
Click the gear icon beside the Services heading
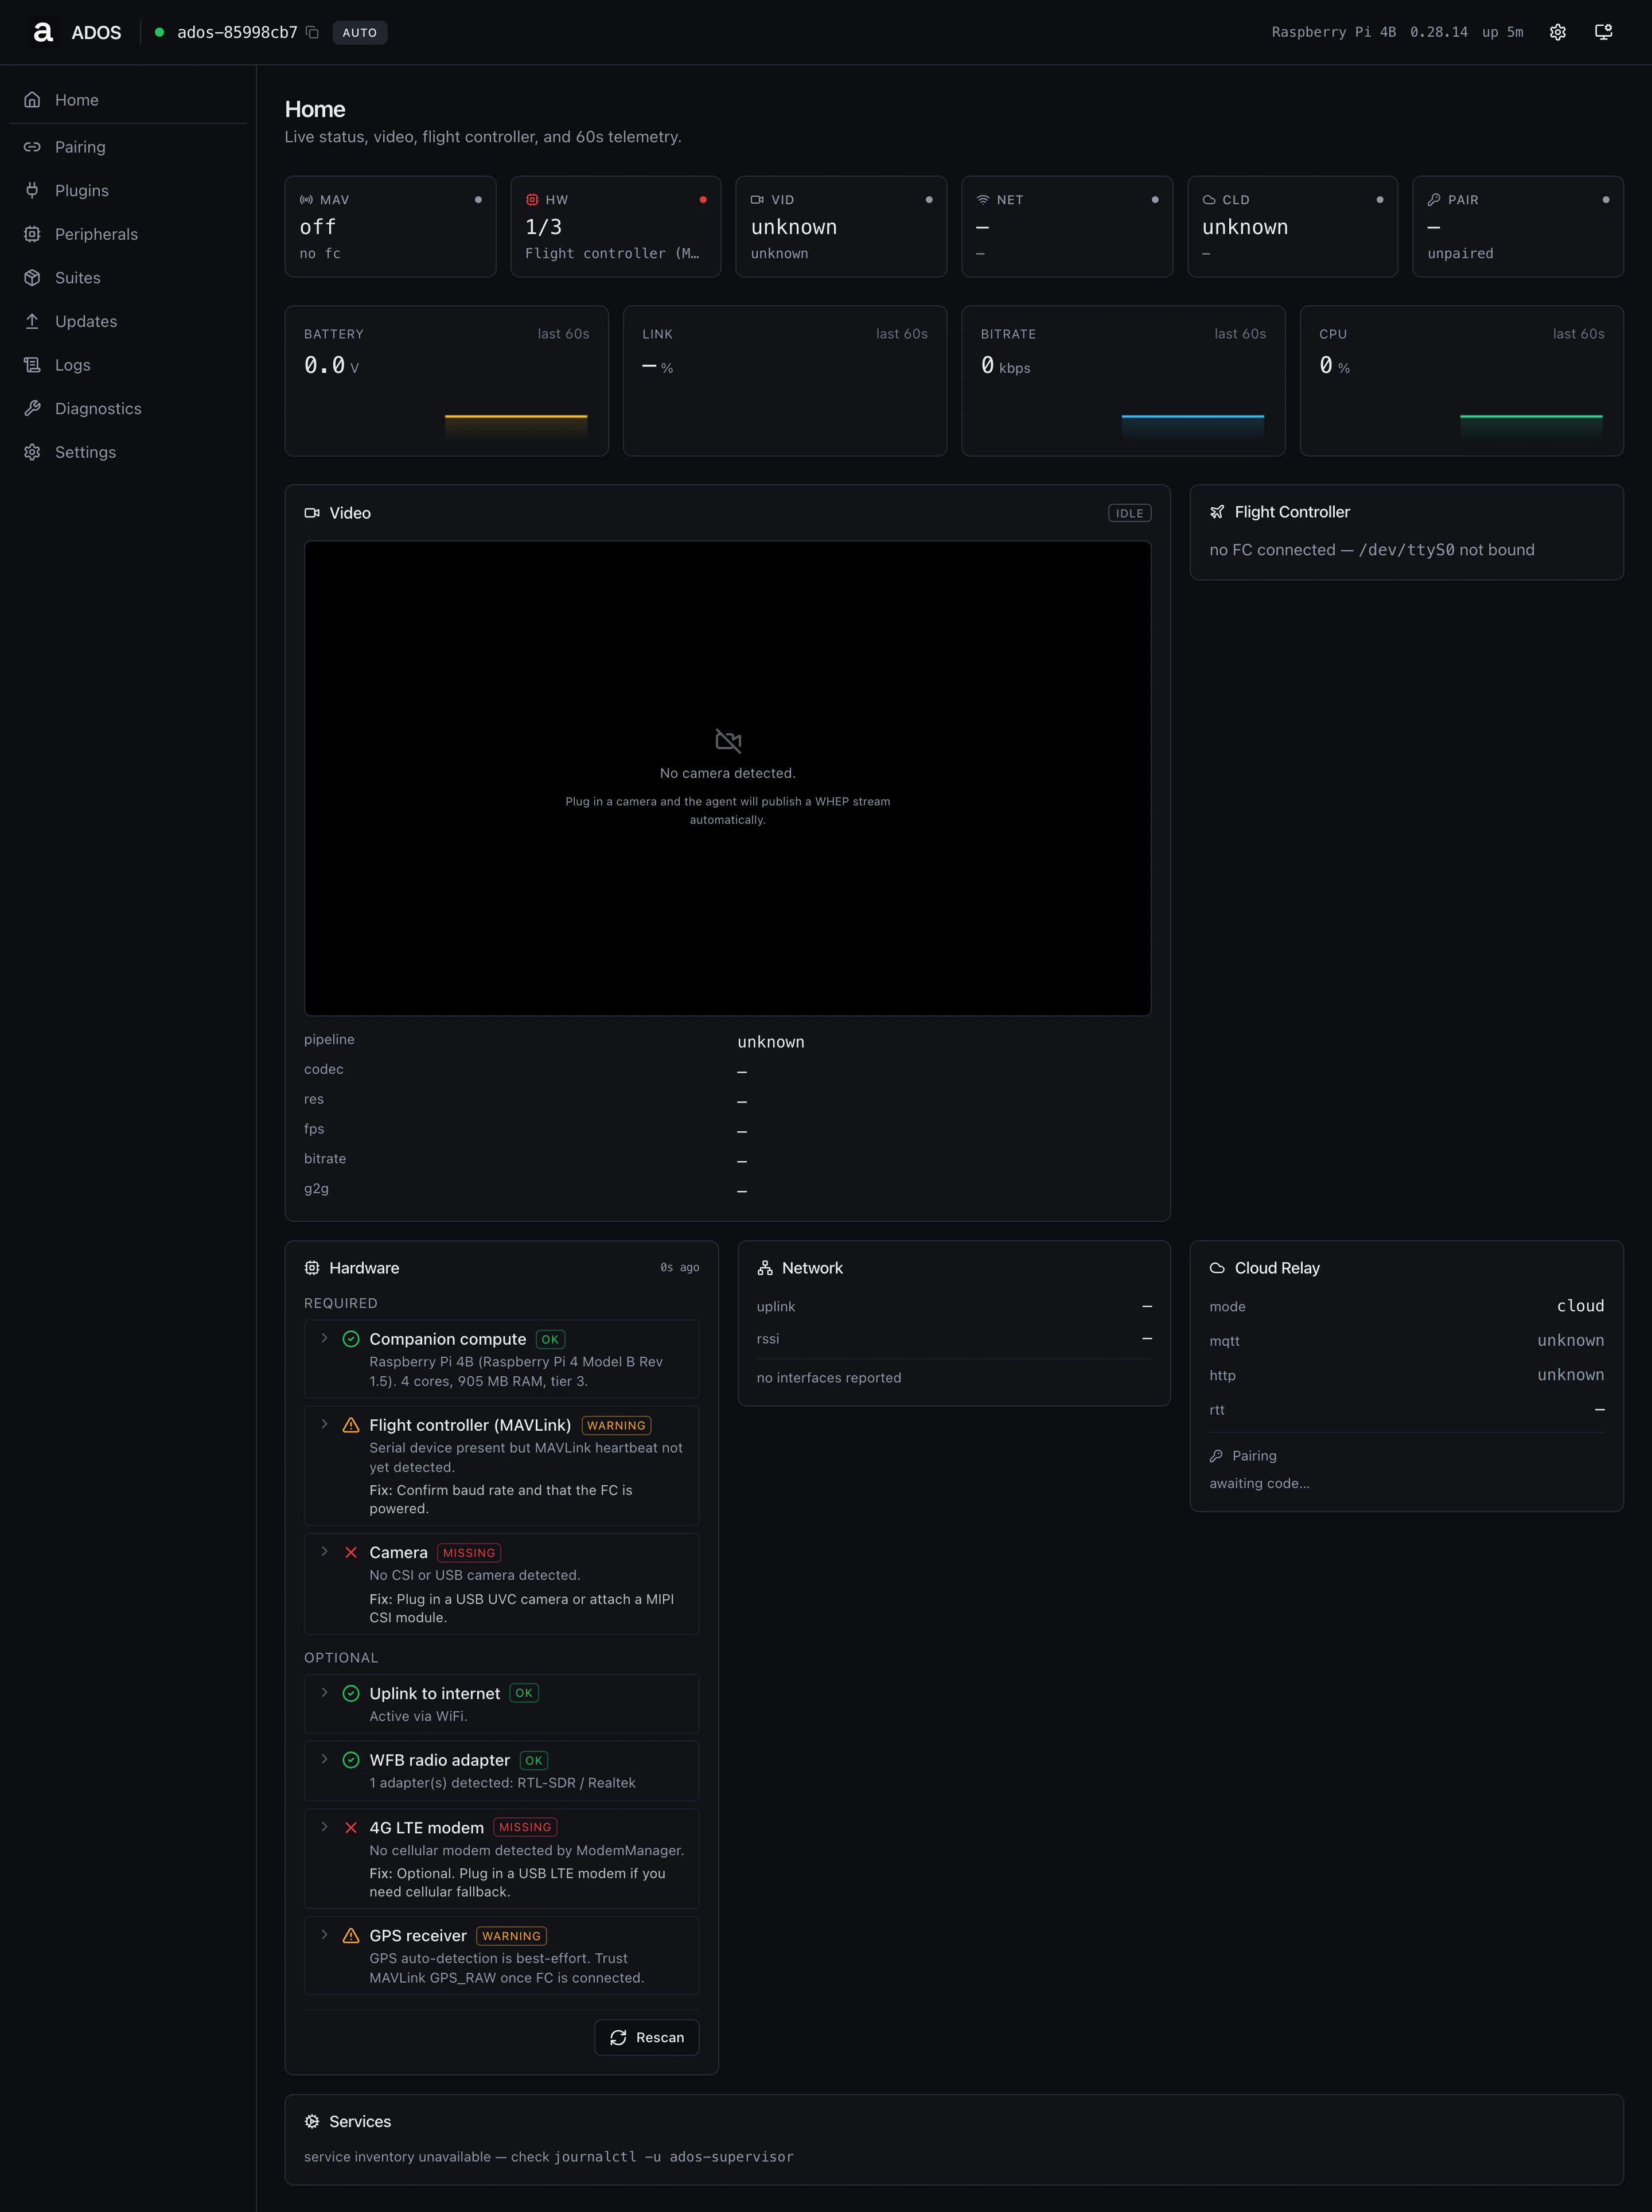[312, 2122]
